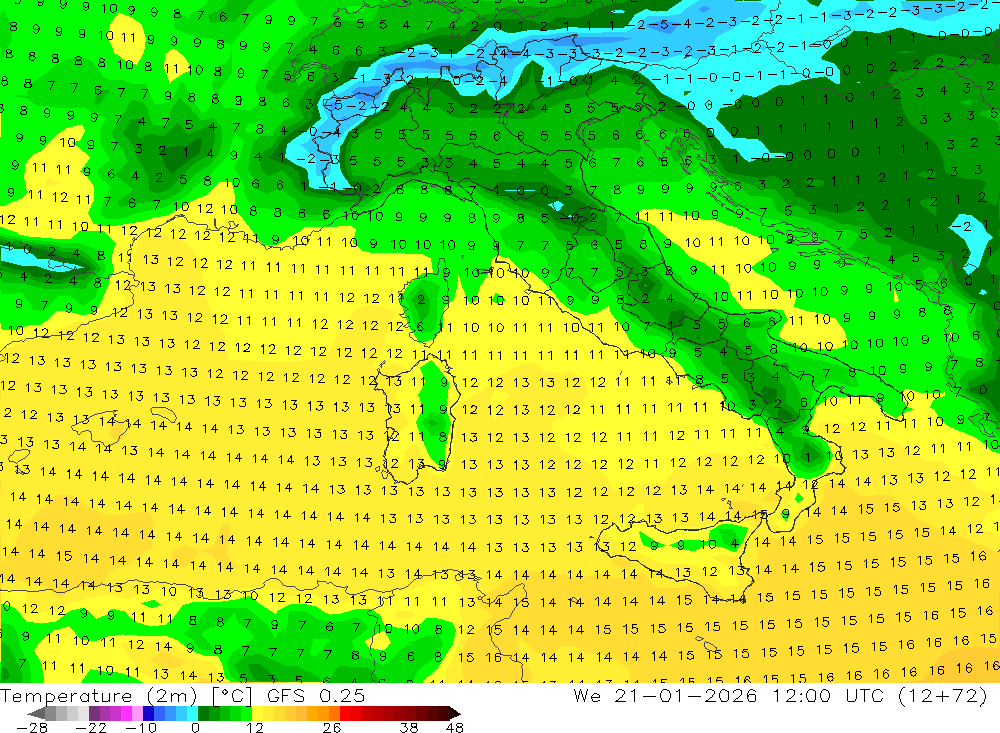Select the 48 legend scale label

coord(454,727)
